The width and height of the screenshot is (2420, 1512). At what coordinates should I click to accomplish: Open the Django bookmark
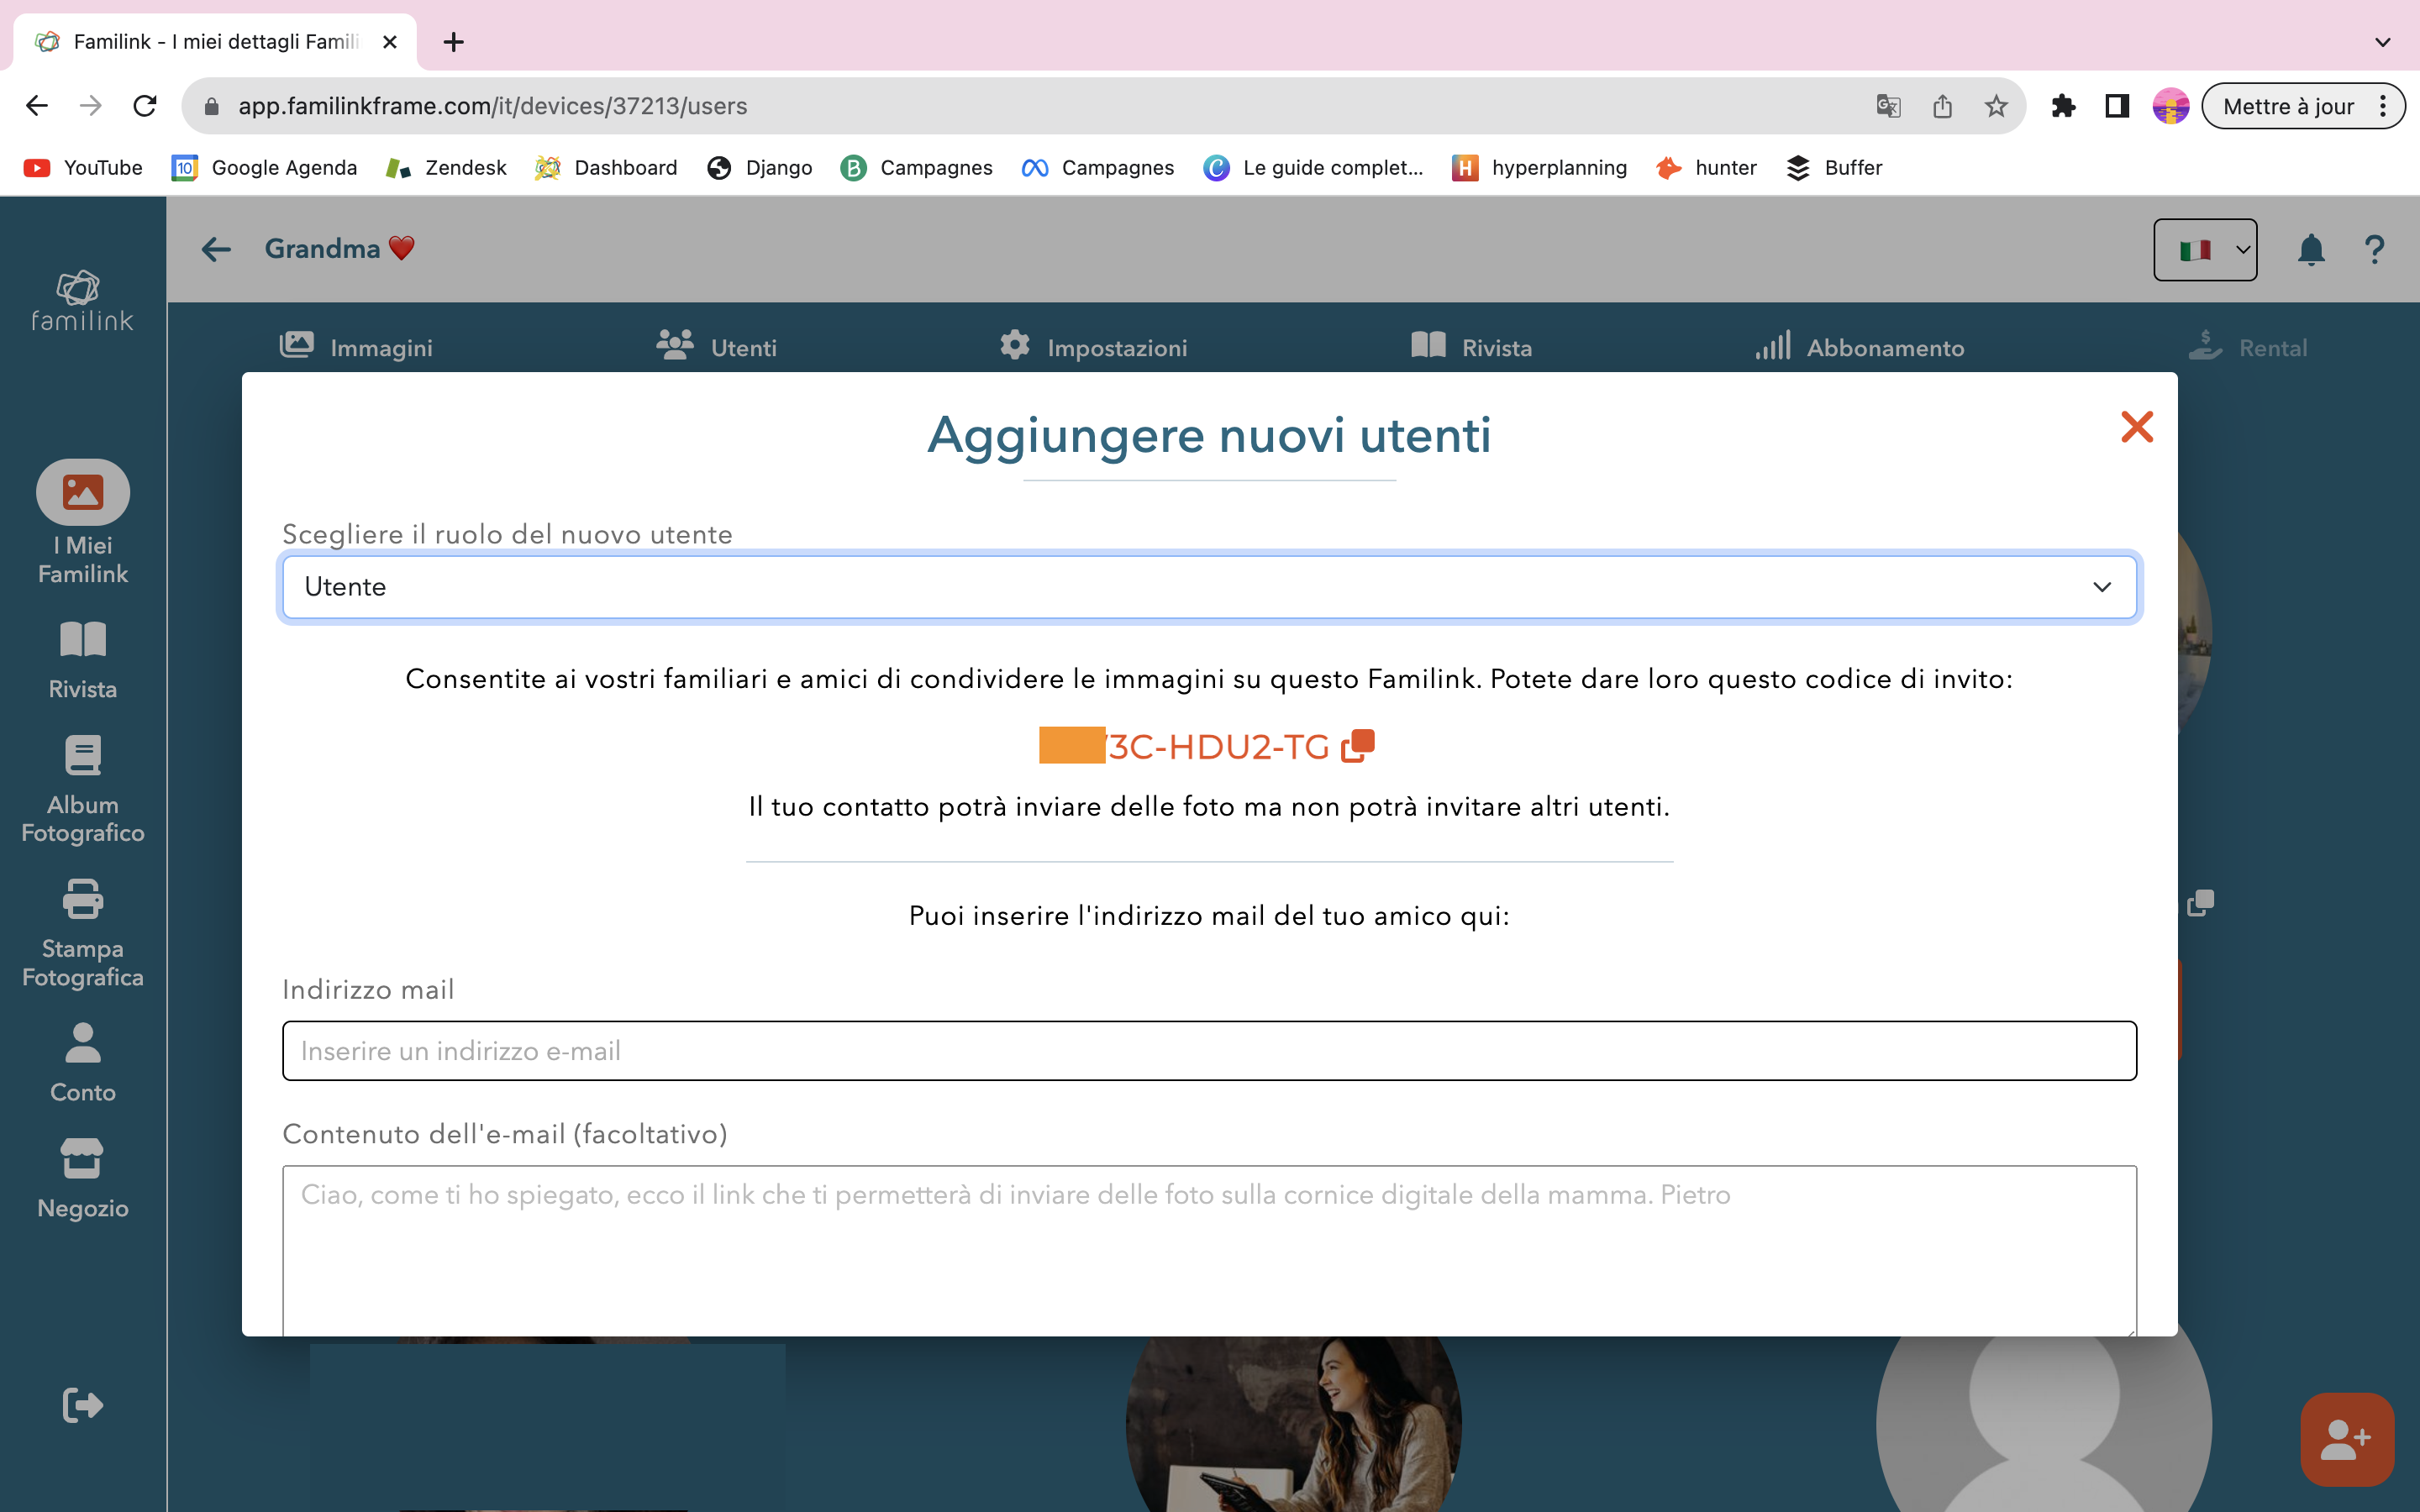[760, 168]
